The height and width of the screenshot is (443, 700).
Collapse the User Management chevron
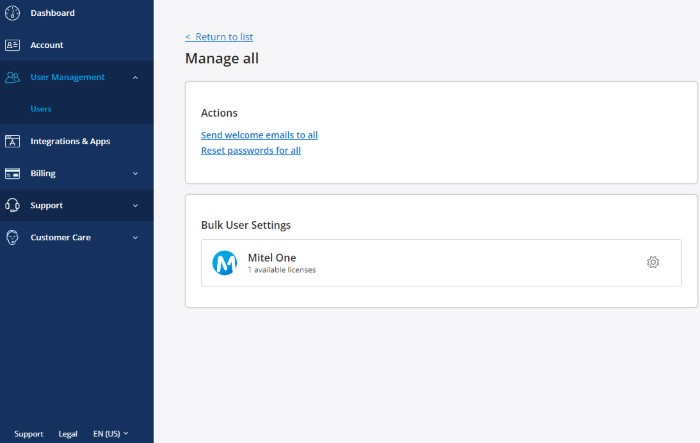pos(135,77)
